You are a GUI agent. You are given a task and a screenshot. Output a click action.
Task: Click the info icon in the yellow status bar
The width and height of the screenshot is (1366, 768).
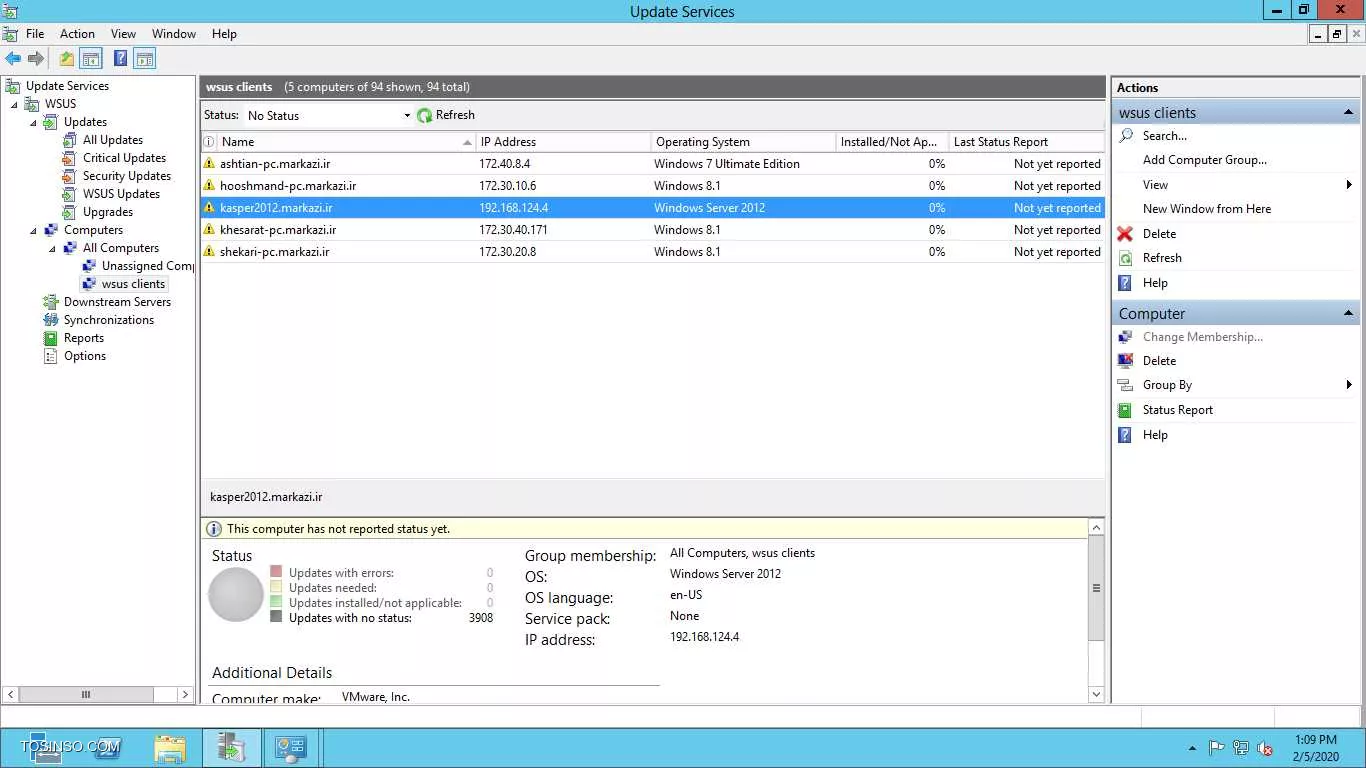[213, 529]
